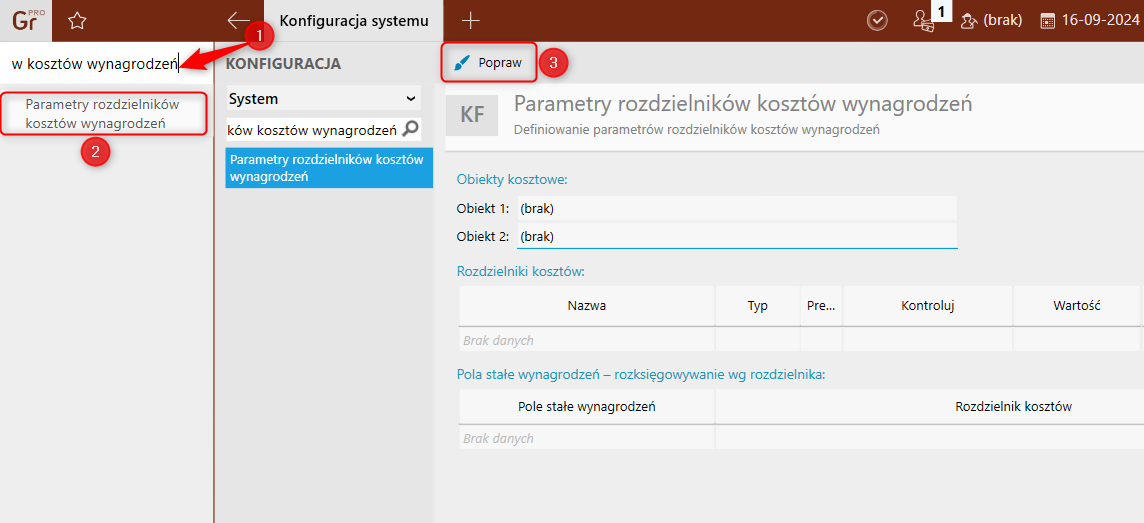Screen dimensions: 1144x523
Task: Click the favorites star icon
Action: (77, 21)
